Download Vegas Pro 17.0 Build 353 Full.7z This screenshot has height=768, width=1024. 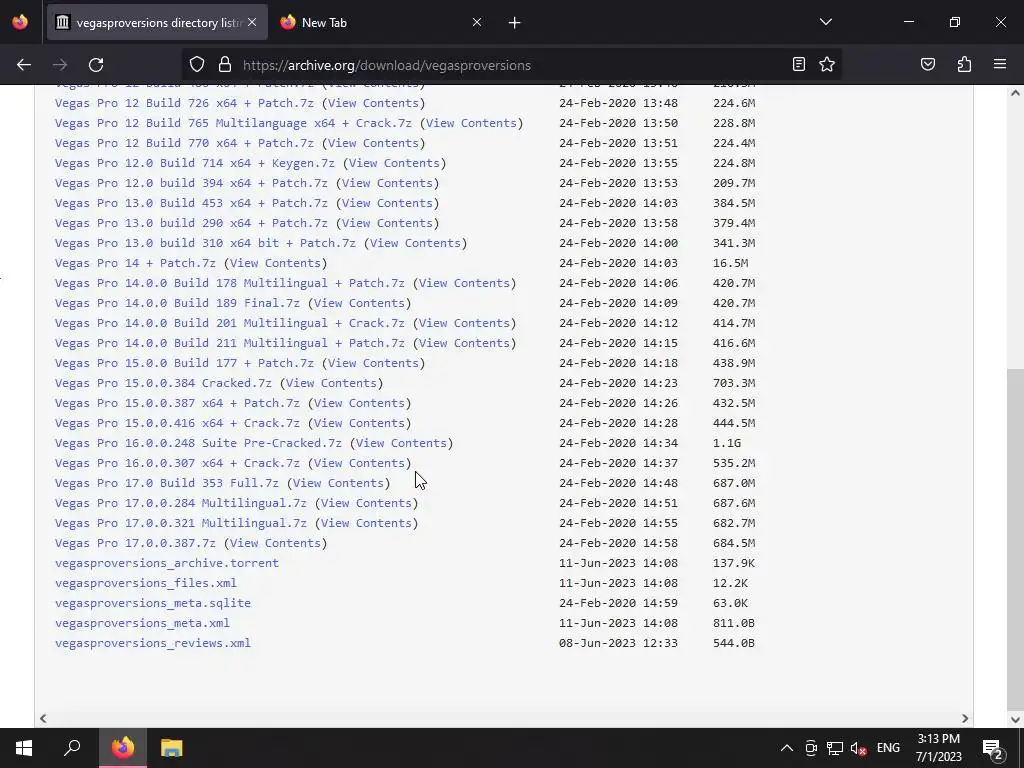pyautogui.click(x=167, y=483)
